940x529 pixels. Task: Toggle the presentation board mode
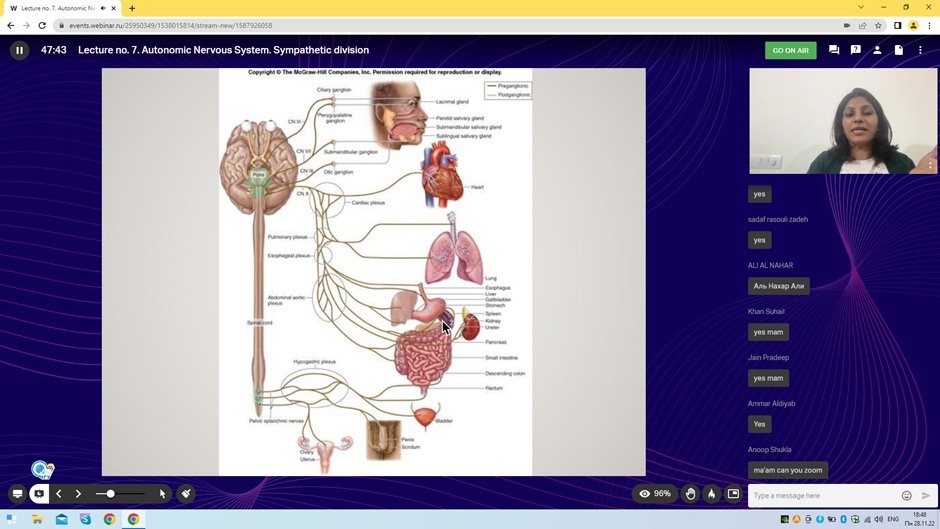click(x=39, y=494)
